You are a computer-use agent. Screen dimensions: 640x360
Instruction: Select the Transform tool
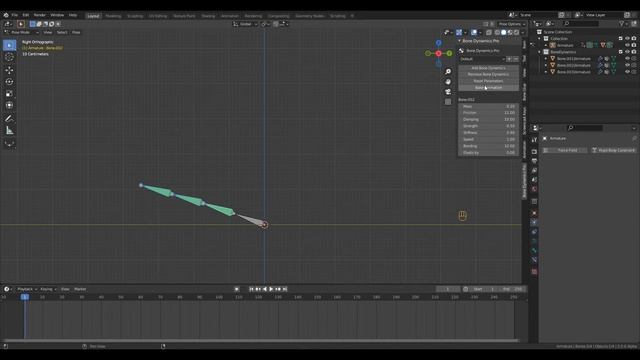pos(9,106)
